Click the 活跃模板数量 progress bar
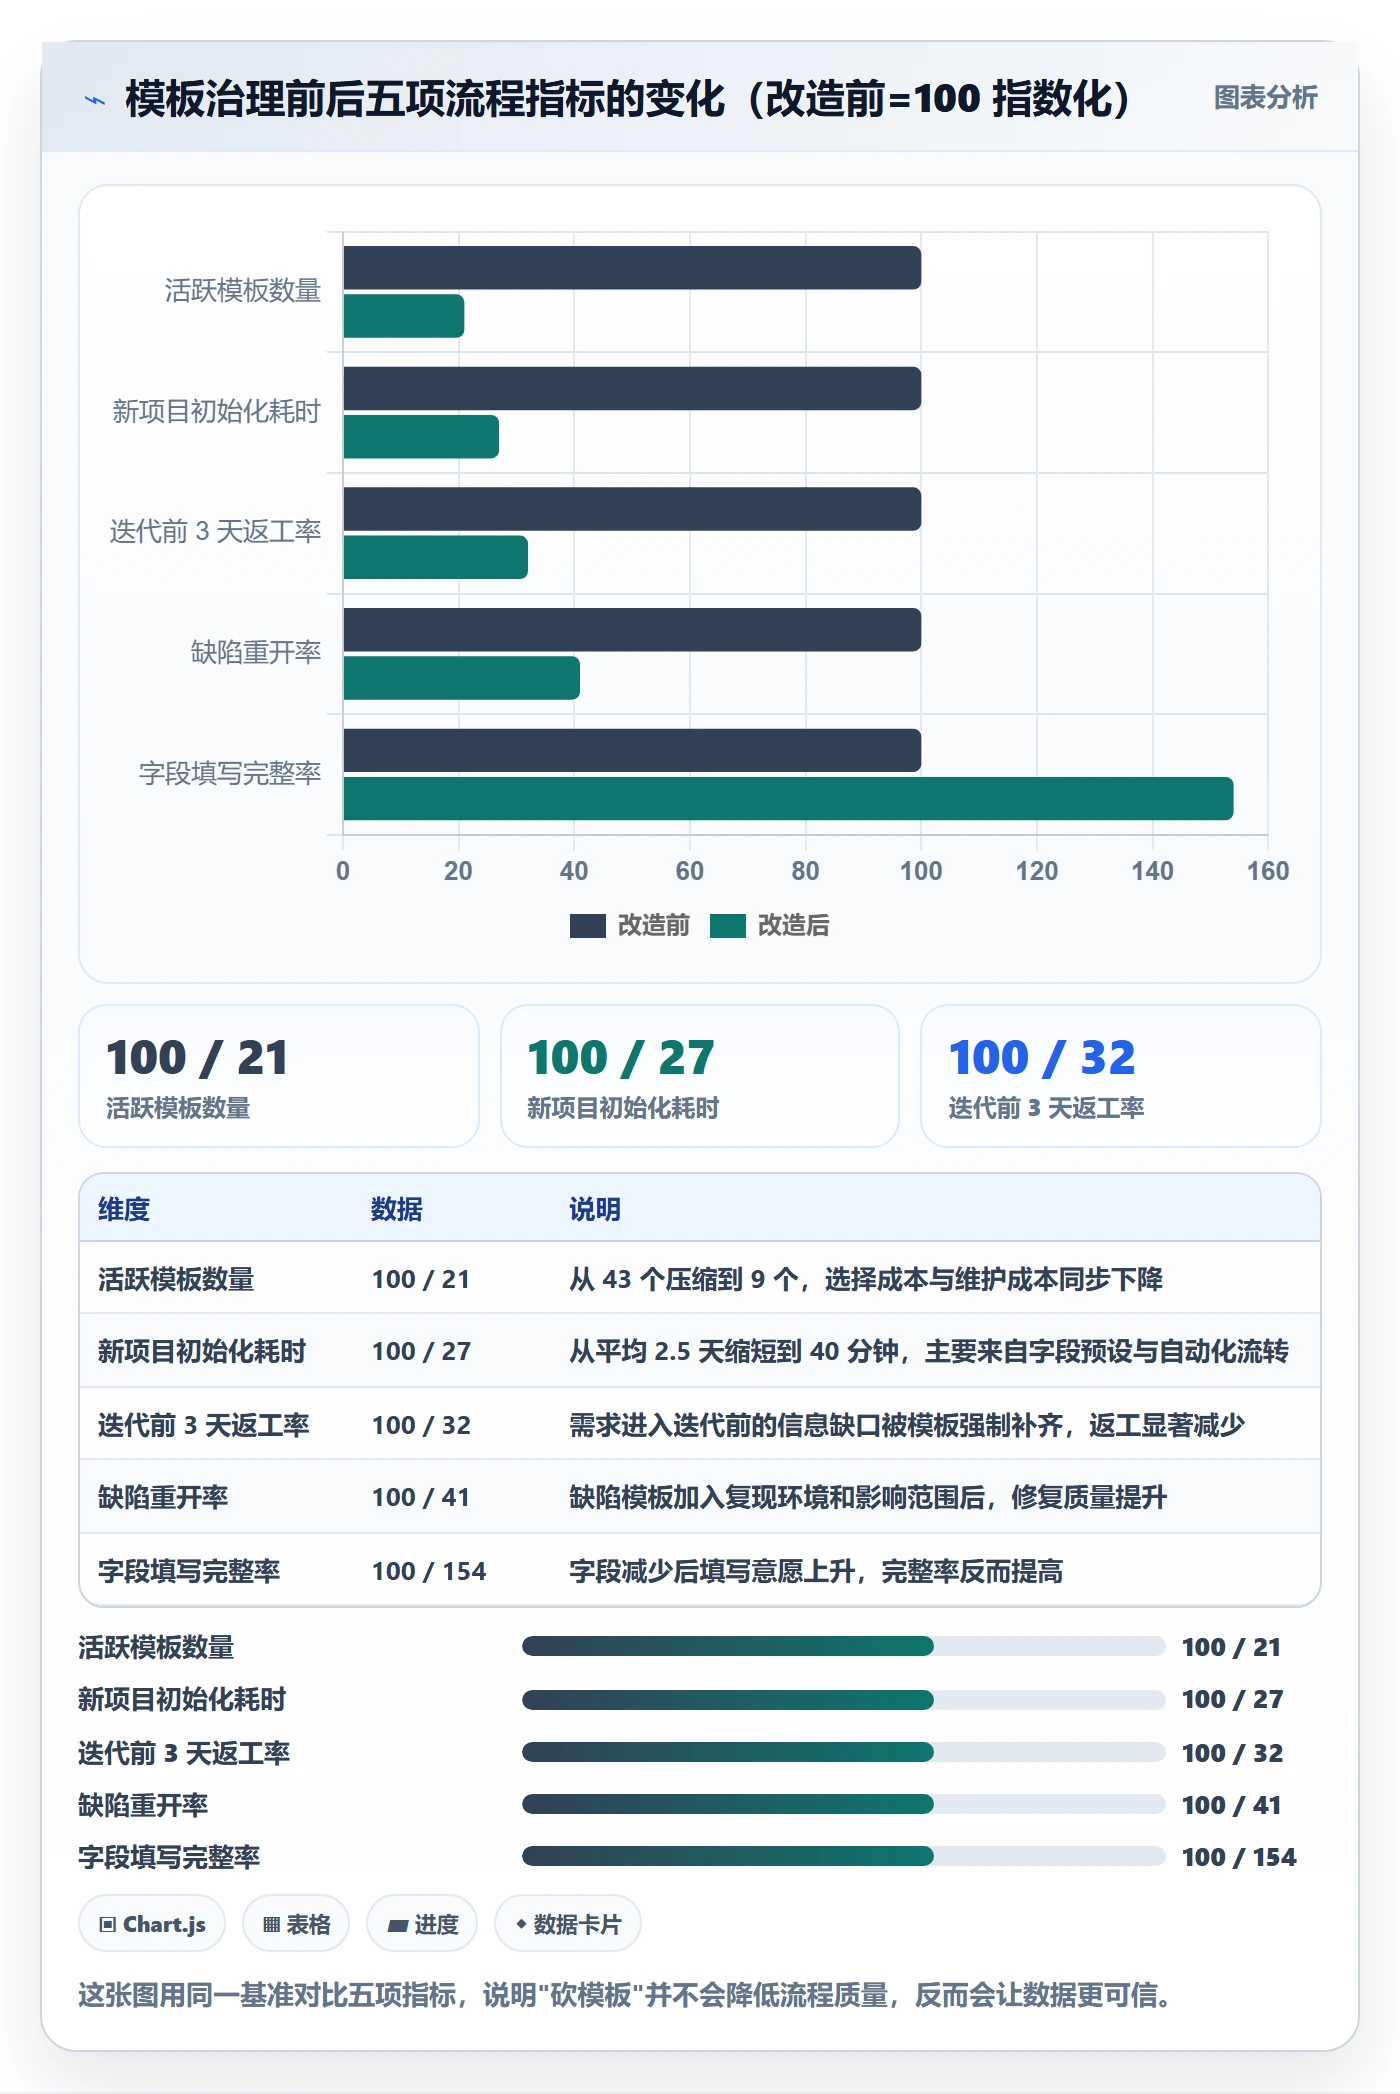Image resolution: width=1400 pixels, height=2094 pixels. click(844, 1646)
